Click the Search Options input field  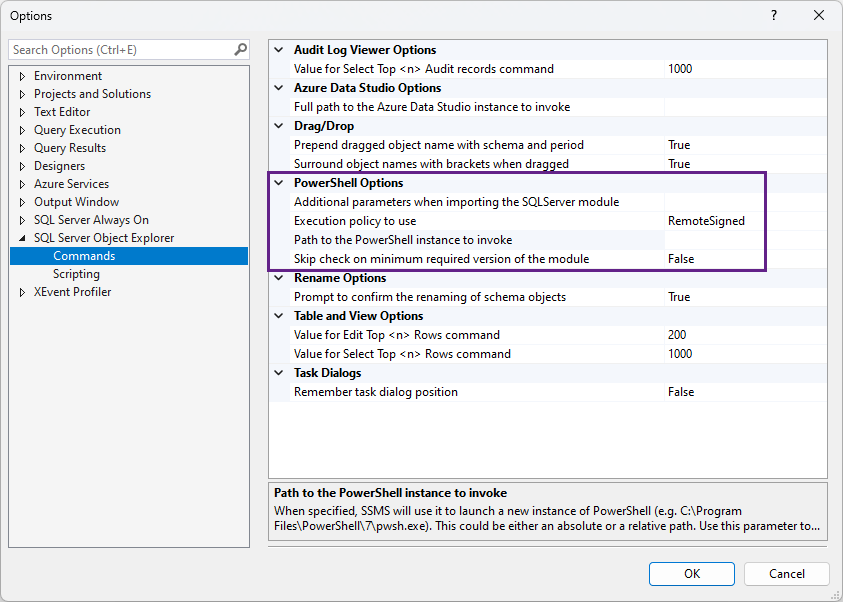[120, 49]
